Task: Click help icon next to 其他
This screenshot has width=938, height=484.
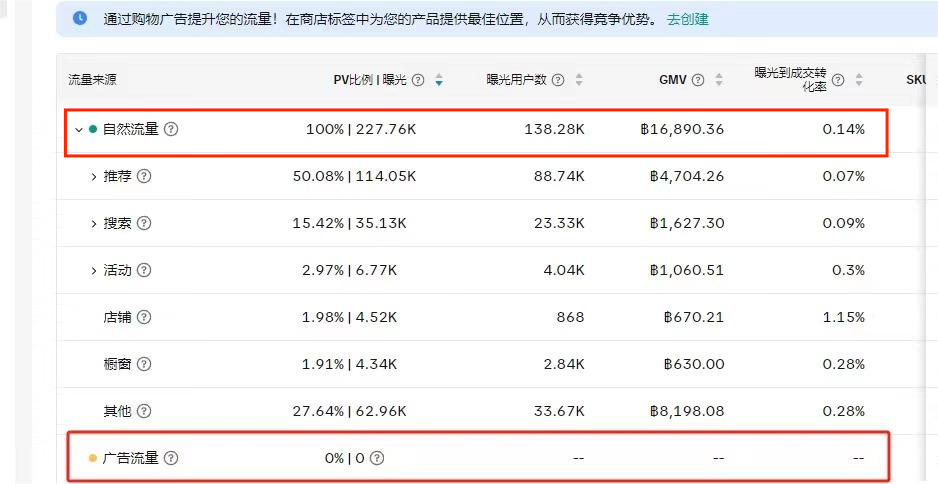Action: pyautogui.click(x=144, y=411)
